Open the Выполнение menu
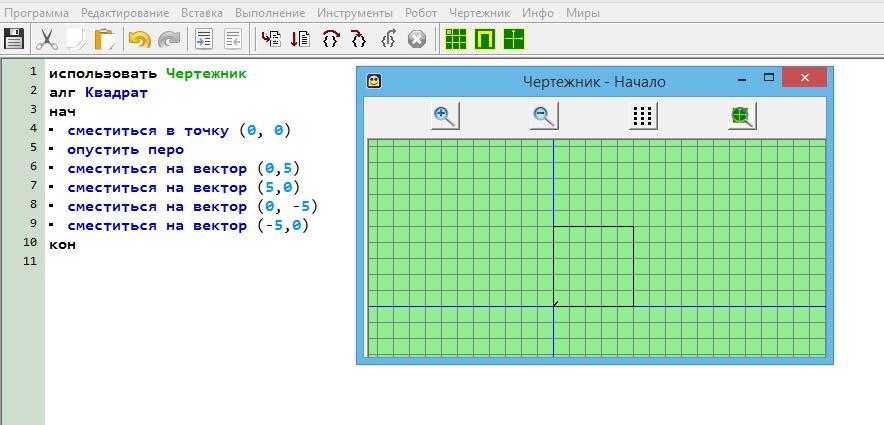 (x=269, y=12)
